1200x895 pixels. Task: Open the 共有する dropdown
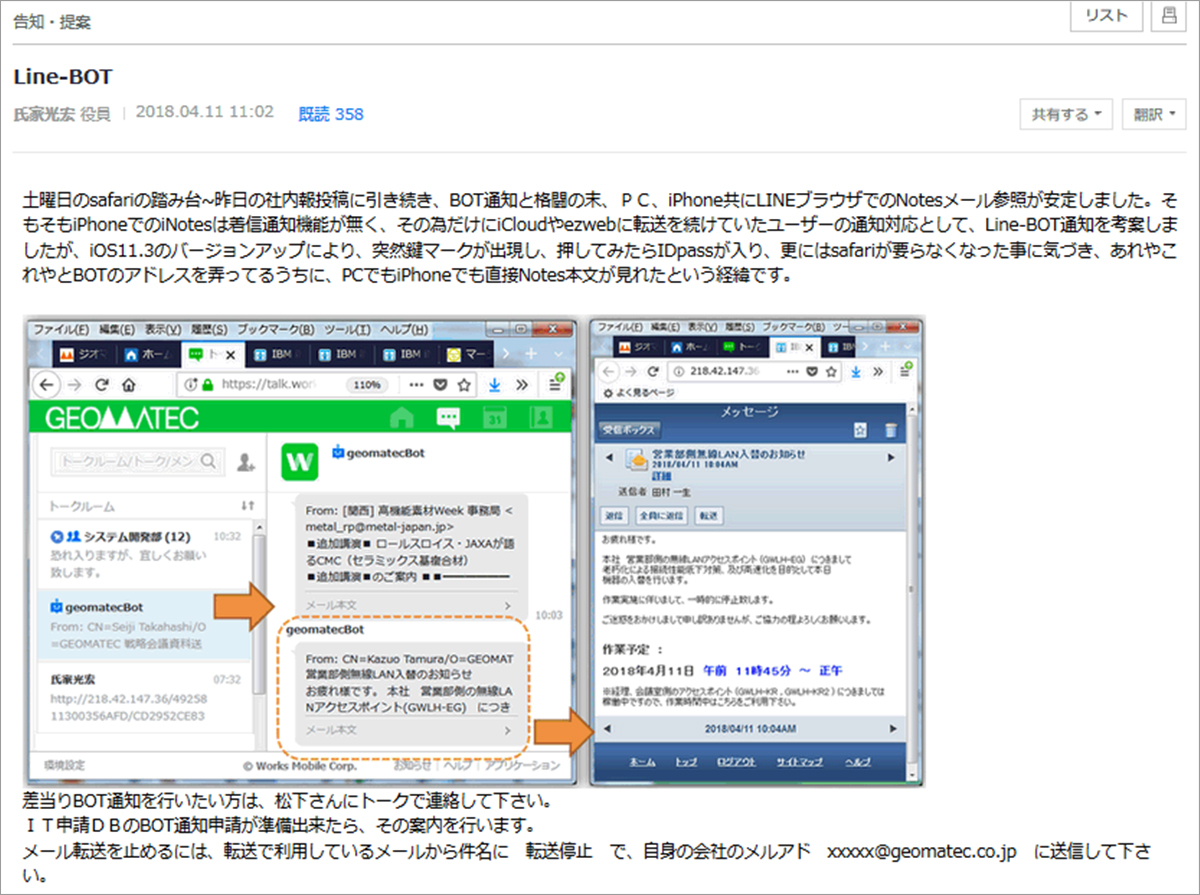tap(1066, 114)
